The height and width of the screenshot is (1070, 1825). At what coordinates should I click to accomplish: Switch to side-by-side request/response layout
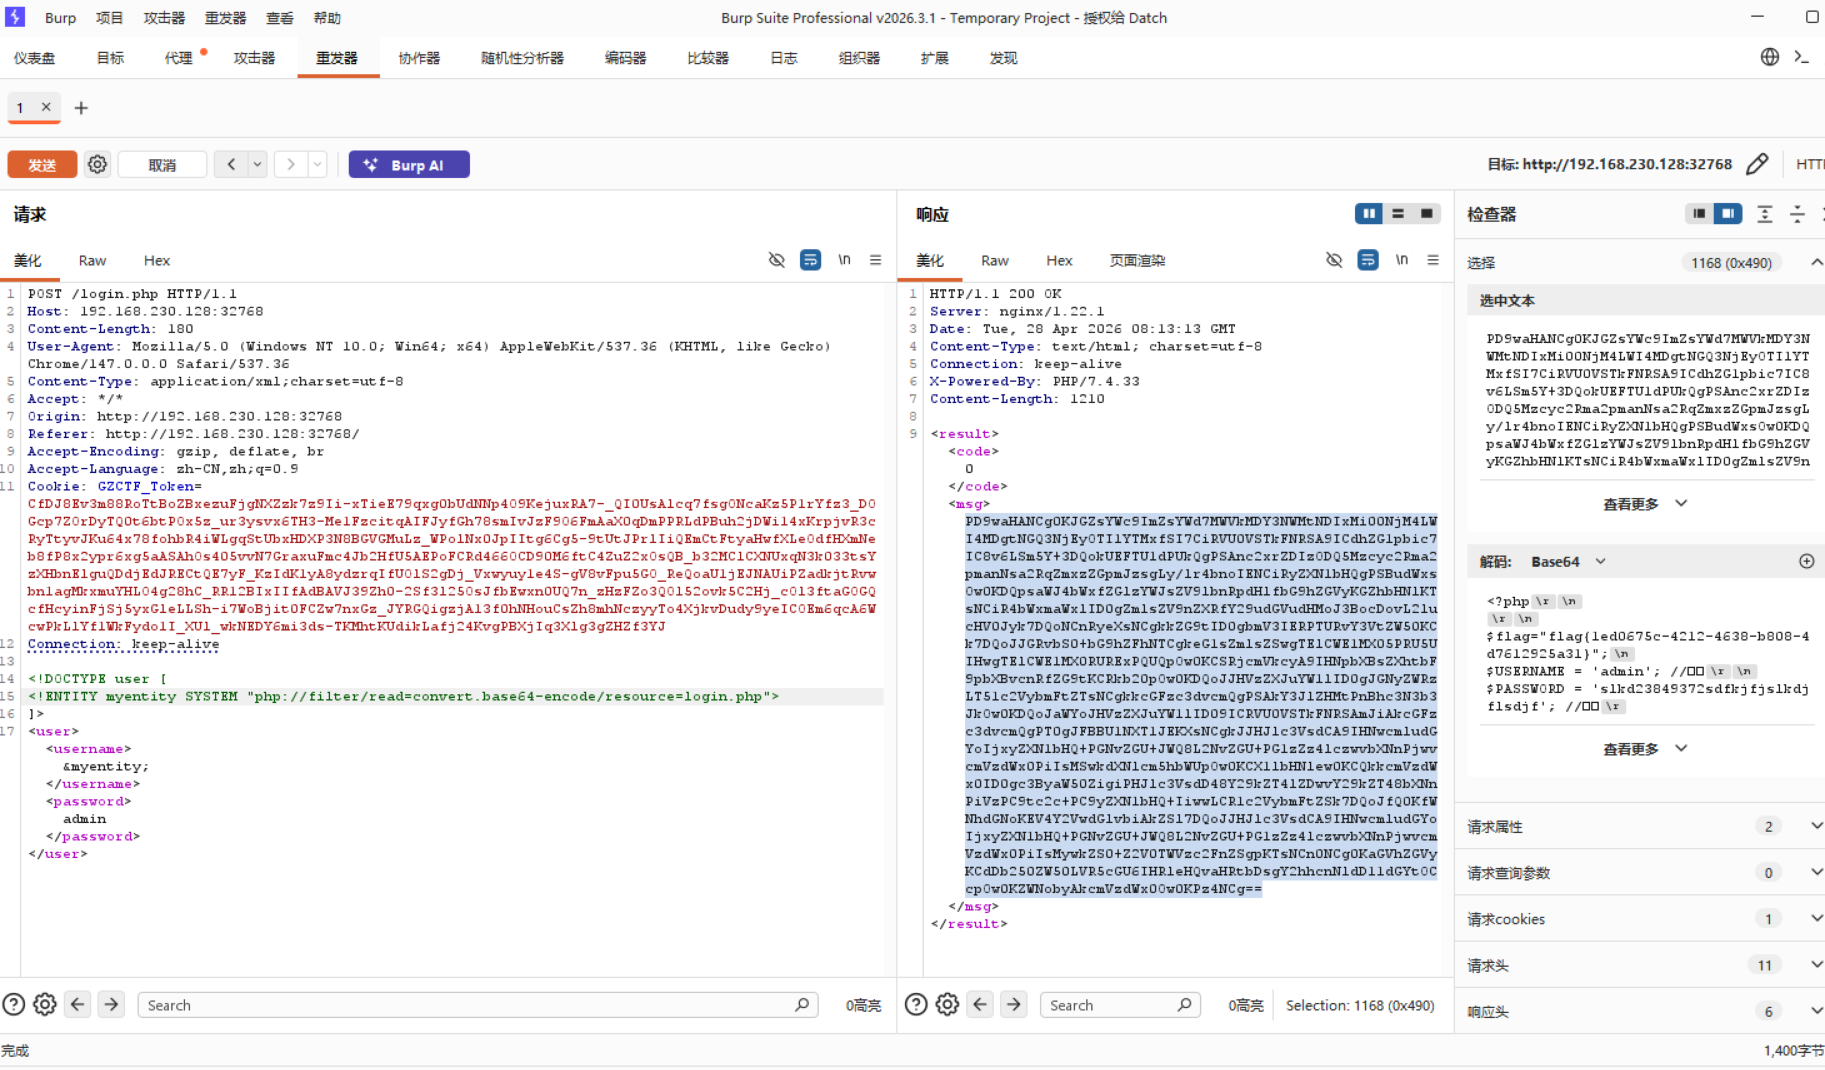click(1369, 213)
